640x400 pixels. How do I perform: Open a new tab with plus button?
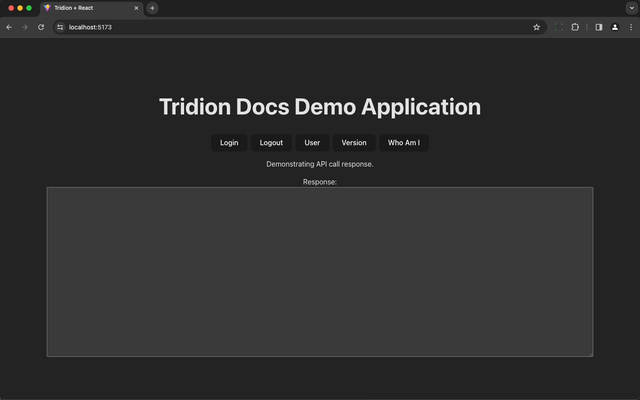[x=152, y=8]
